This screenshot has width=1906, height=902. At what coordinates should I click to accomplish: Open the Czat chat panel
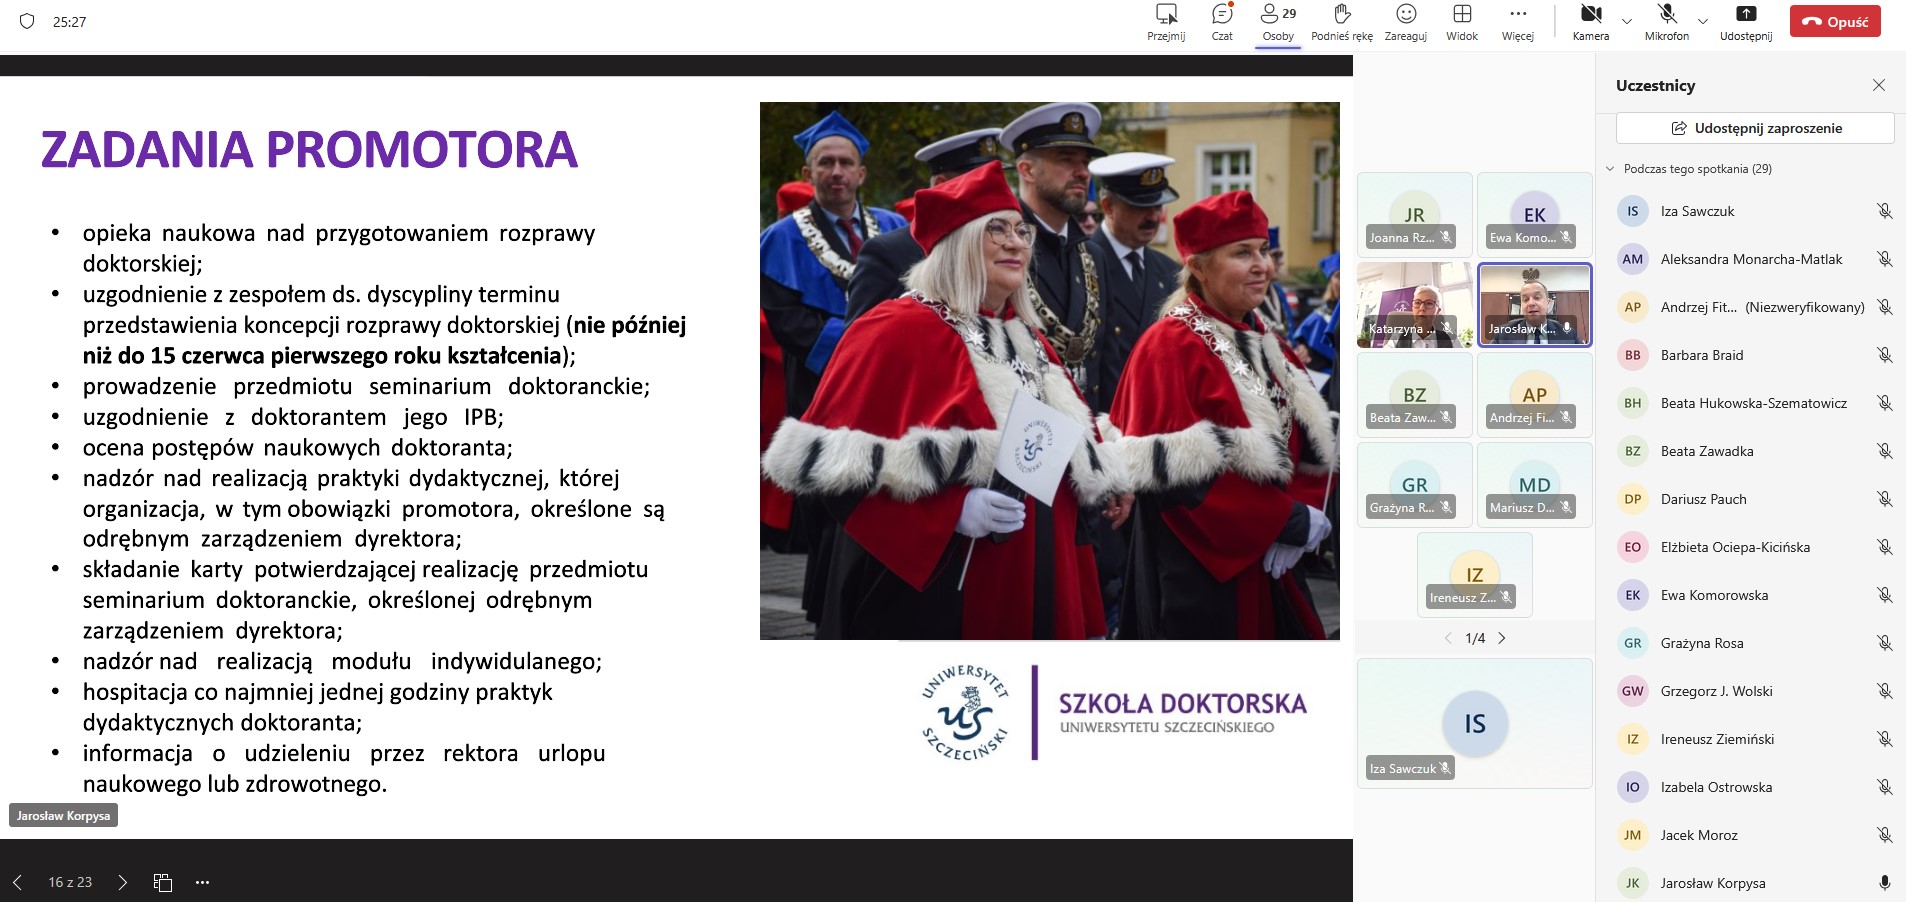coord(1221,22)
